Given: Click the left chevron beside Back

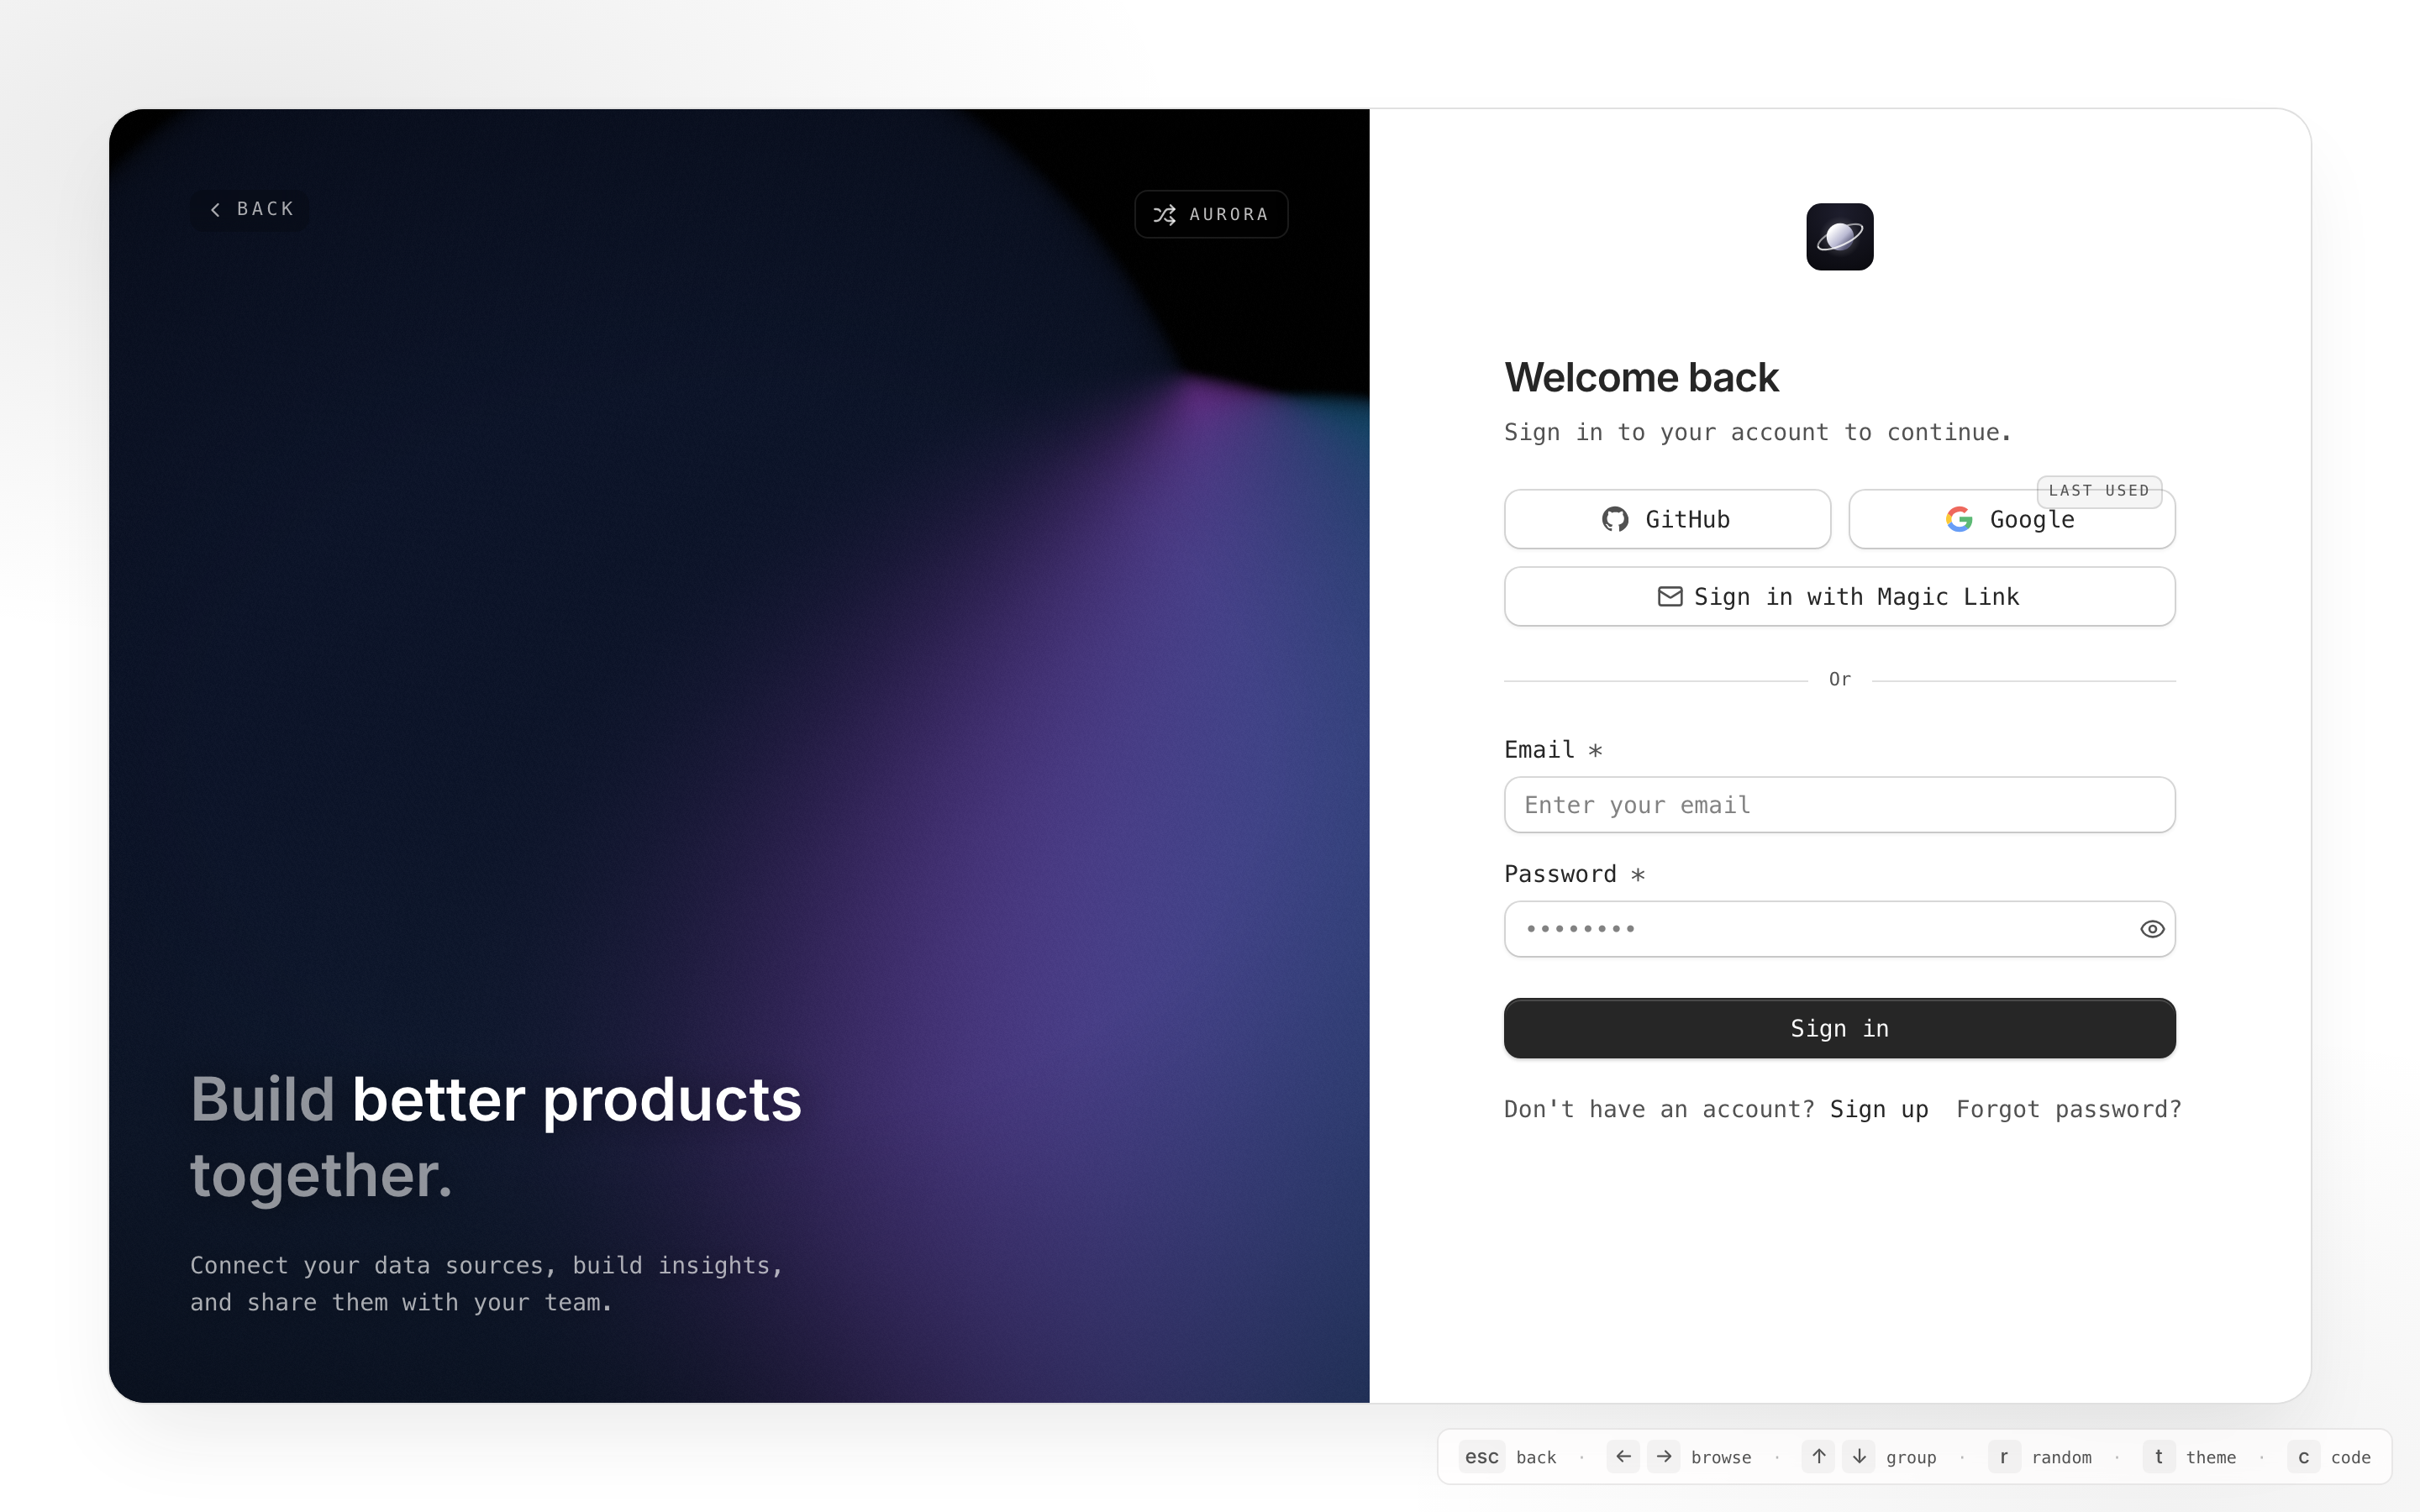Looking at the screenshot, I should tap(215, 209).
